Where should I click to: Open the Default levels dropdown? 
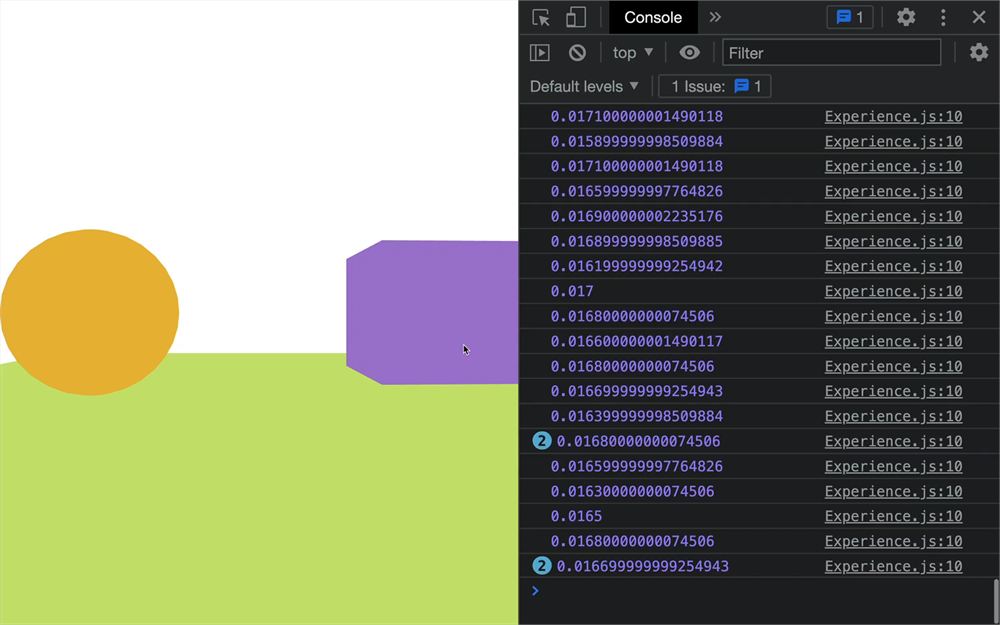pyautogui.click(x=584, y=86)
